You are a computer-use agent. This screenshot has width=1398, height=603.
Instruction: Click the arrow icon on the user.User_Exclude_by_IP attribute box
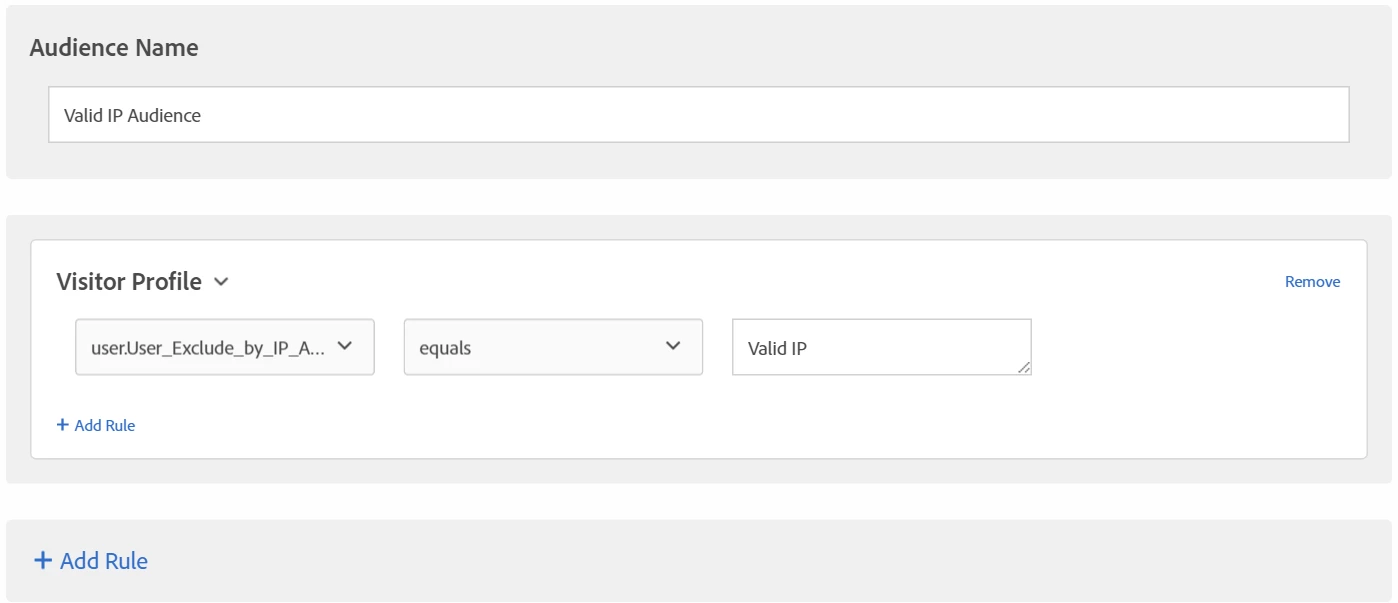pyautogui.click(x=344, y=346)
